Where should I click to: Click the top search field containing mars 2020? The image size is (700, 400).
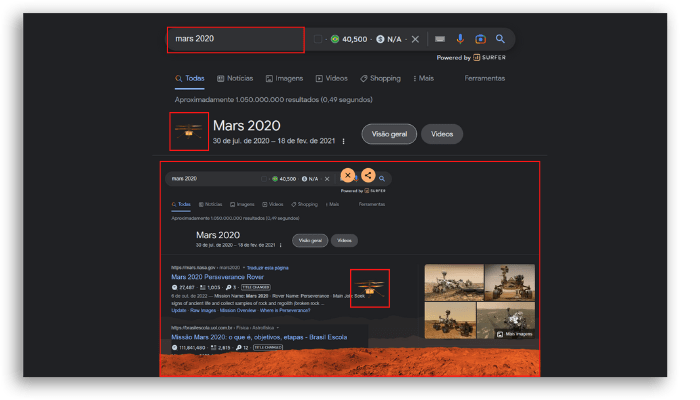pyautogui.click(x=236, y=39)
